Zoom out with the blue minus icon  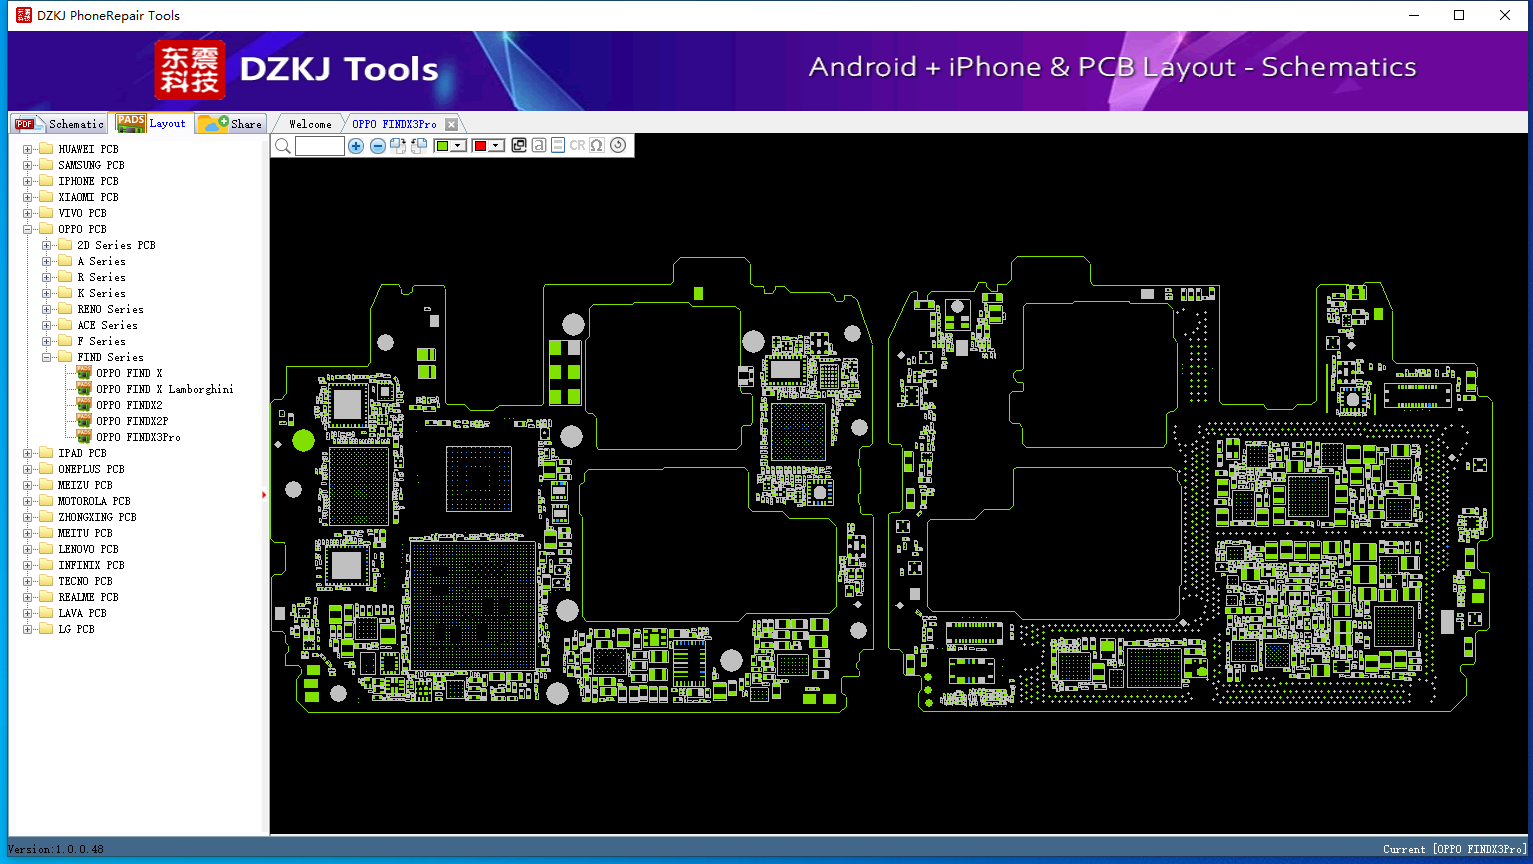tap(378, 146)
